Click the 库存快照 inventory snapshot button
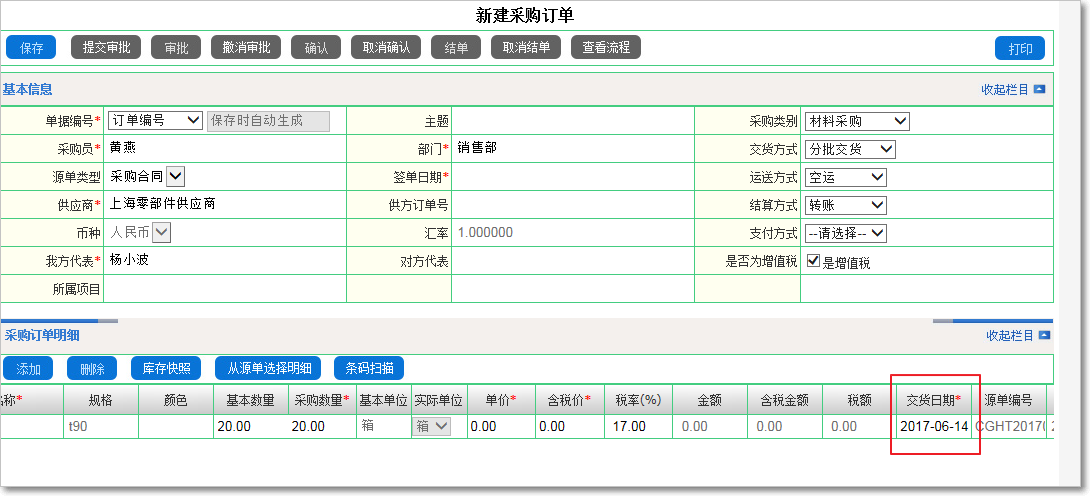The image size is (1090, 496). [x=166, y=368]
